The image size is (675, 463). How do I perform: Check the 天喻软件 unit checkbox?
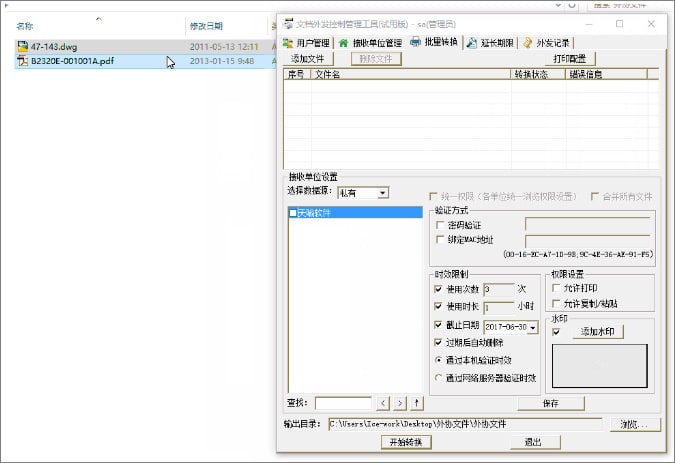[x=293, y=213]
